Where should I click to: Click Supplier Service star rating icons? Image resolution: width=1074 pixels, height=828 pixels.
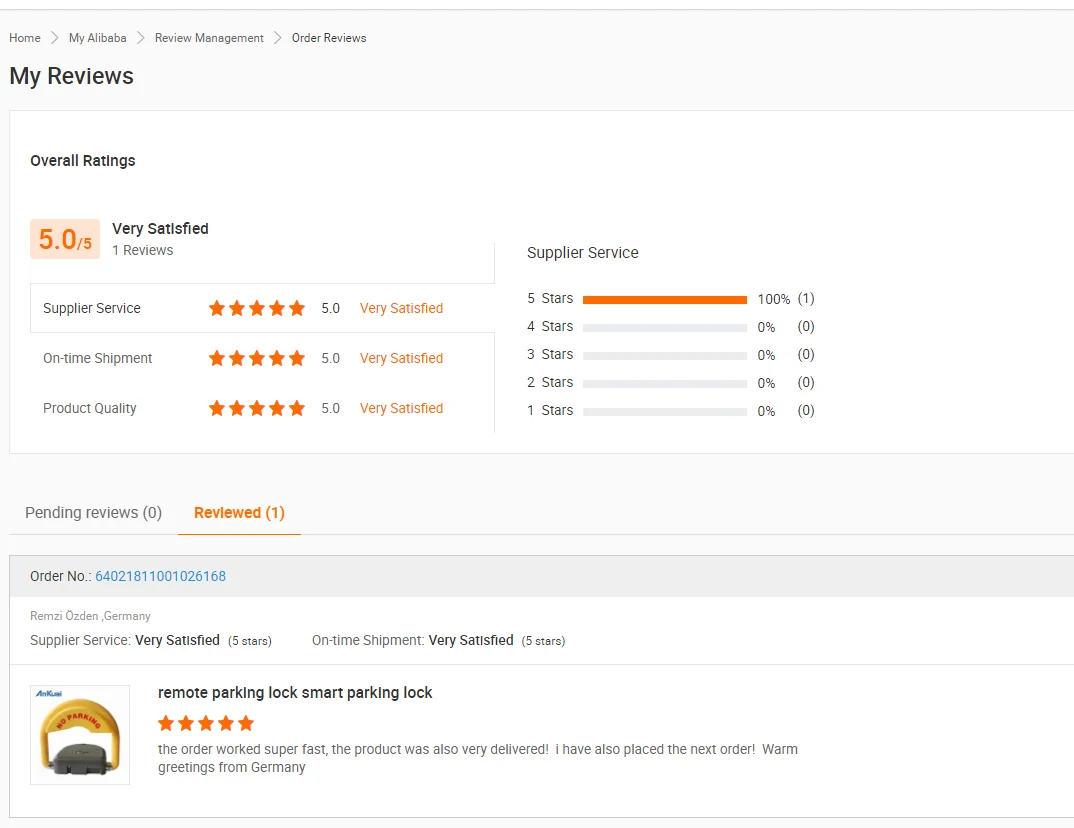[x=257, y=308]
